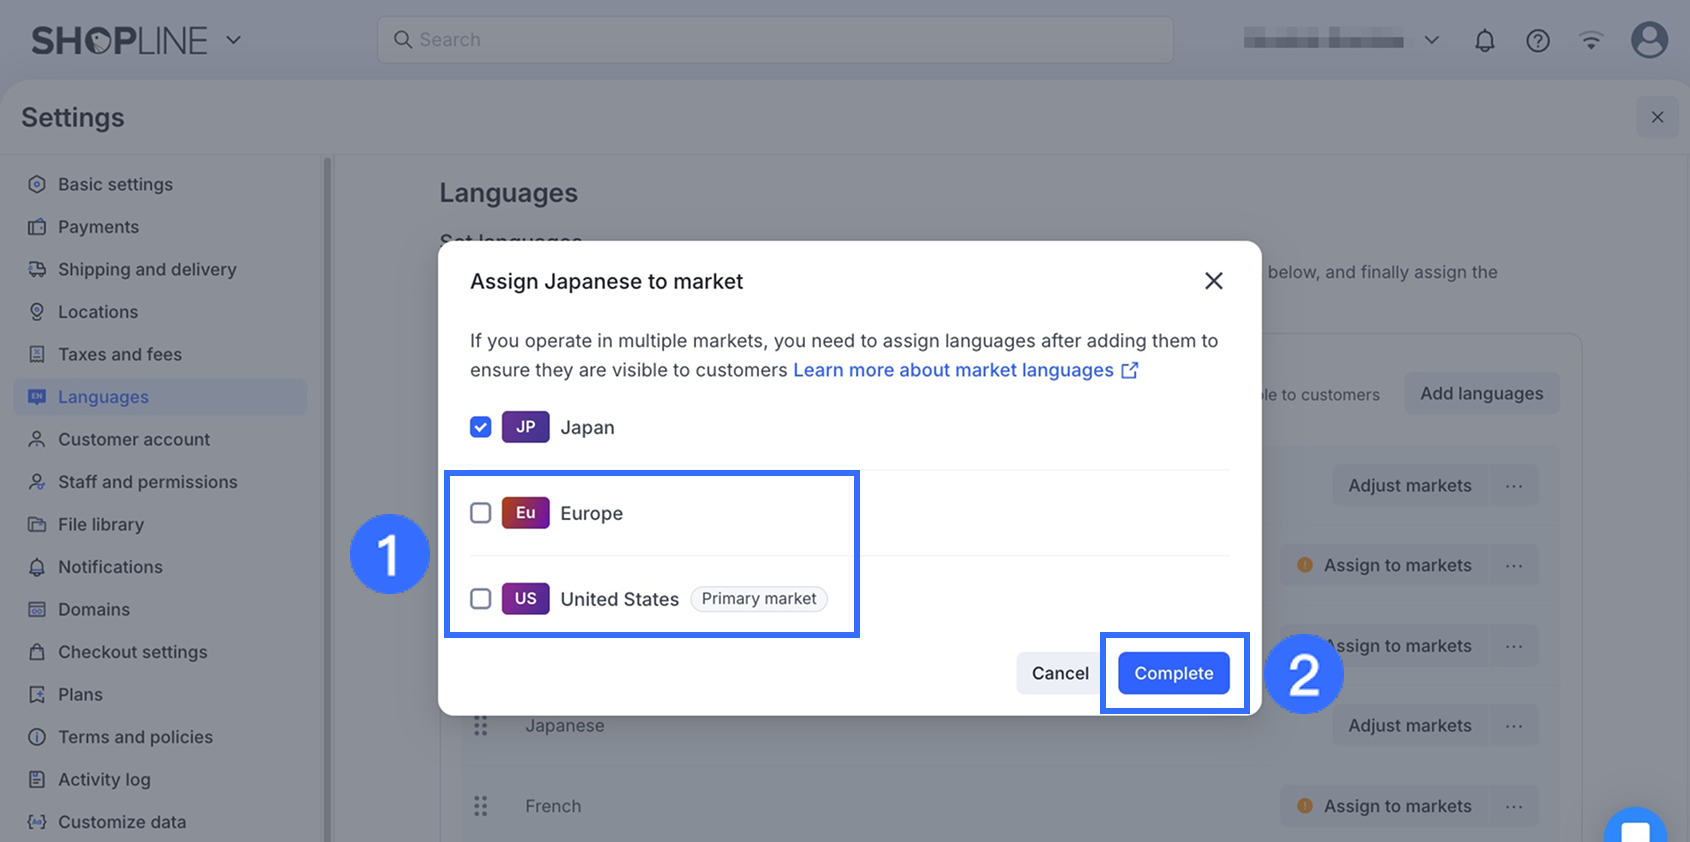Click the Eu market badge

[x=526, y=513]
